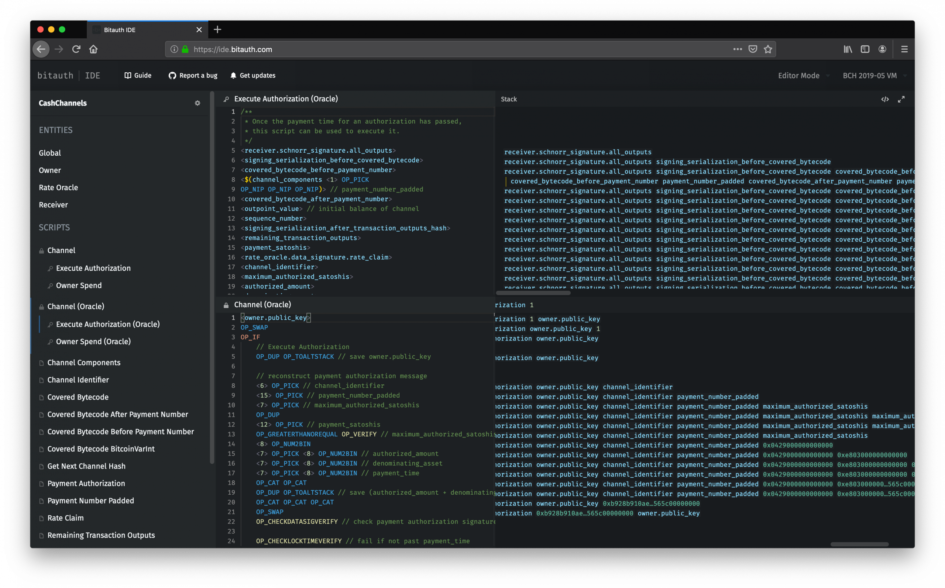This screenshot has width=945, height=588.
Task: Click the Channel (Oracle) editor title
Action: [262, 305]
